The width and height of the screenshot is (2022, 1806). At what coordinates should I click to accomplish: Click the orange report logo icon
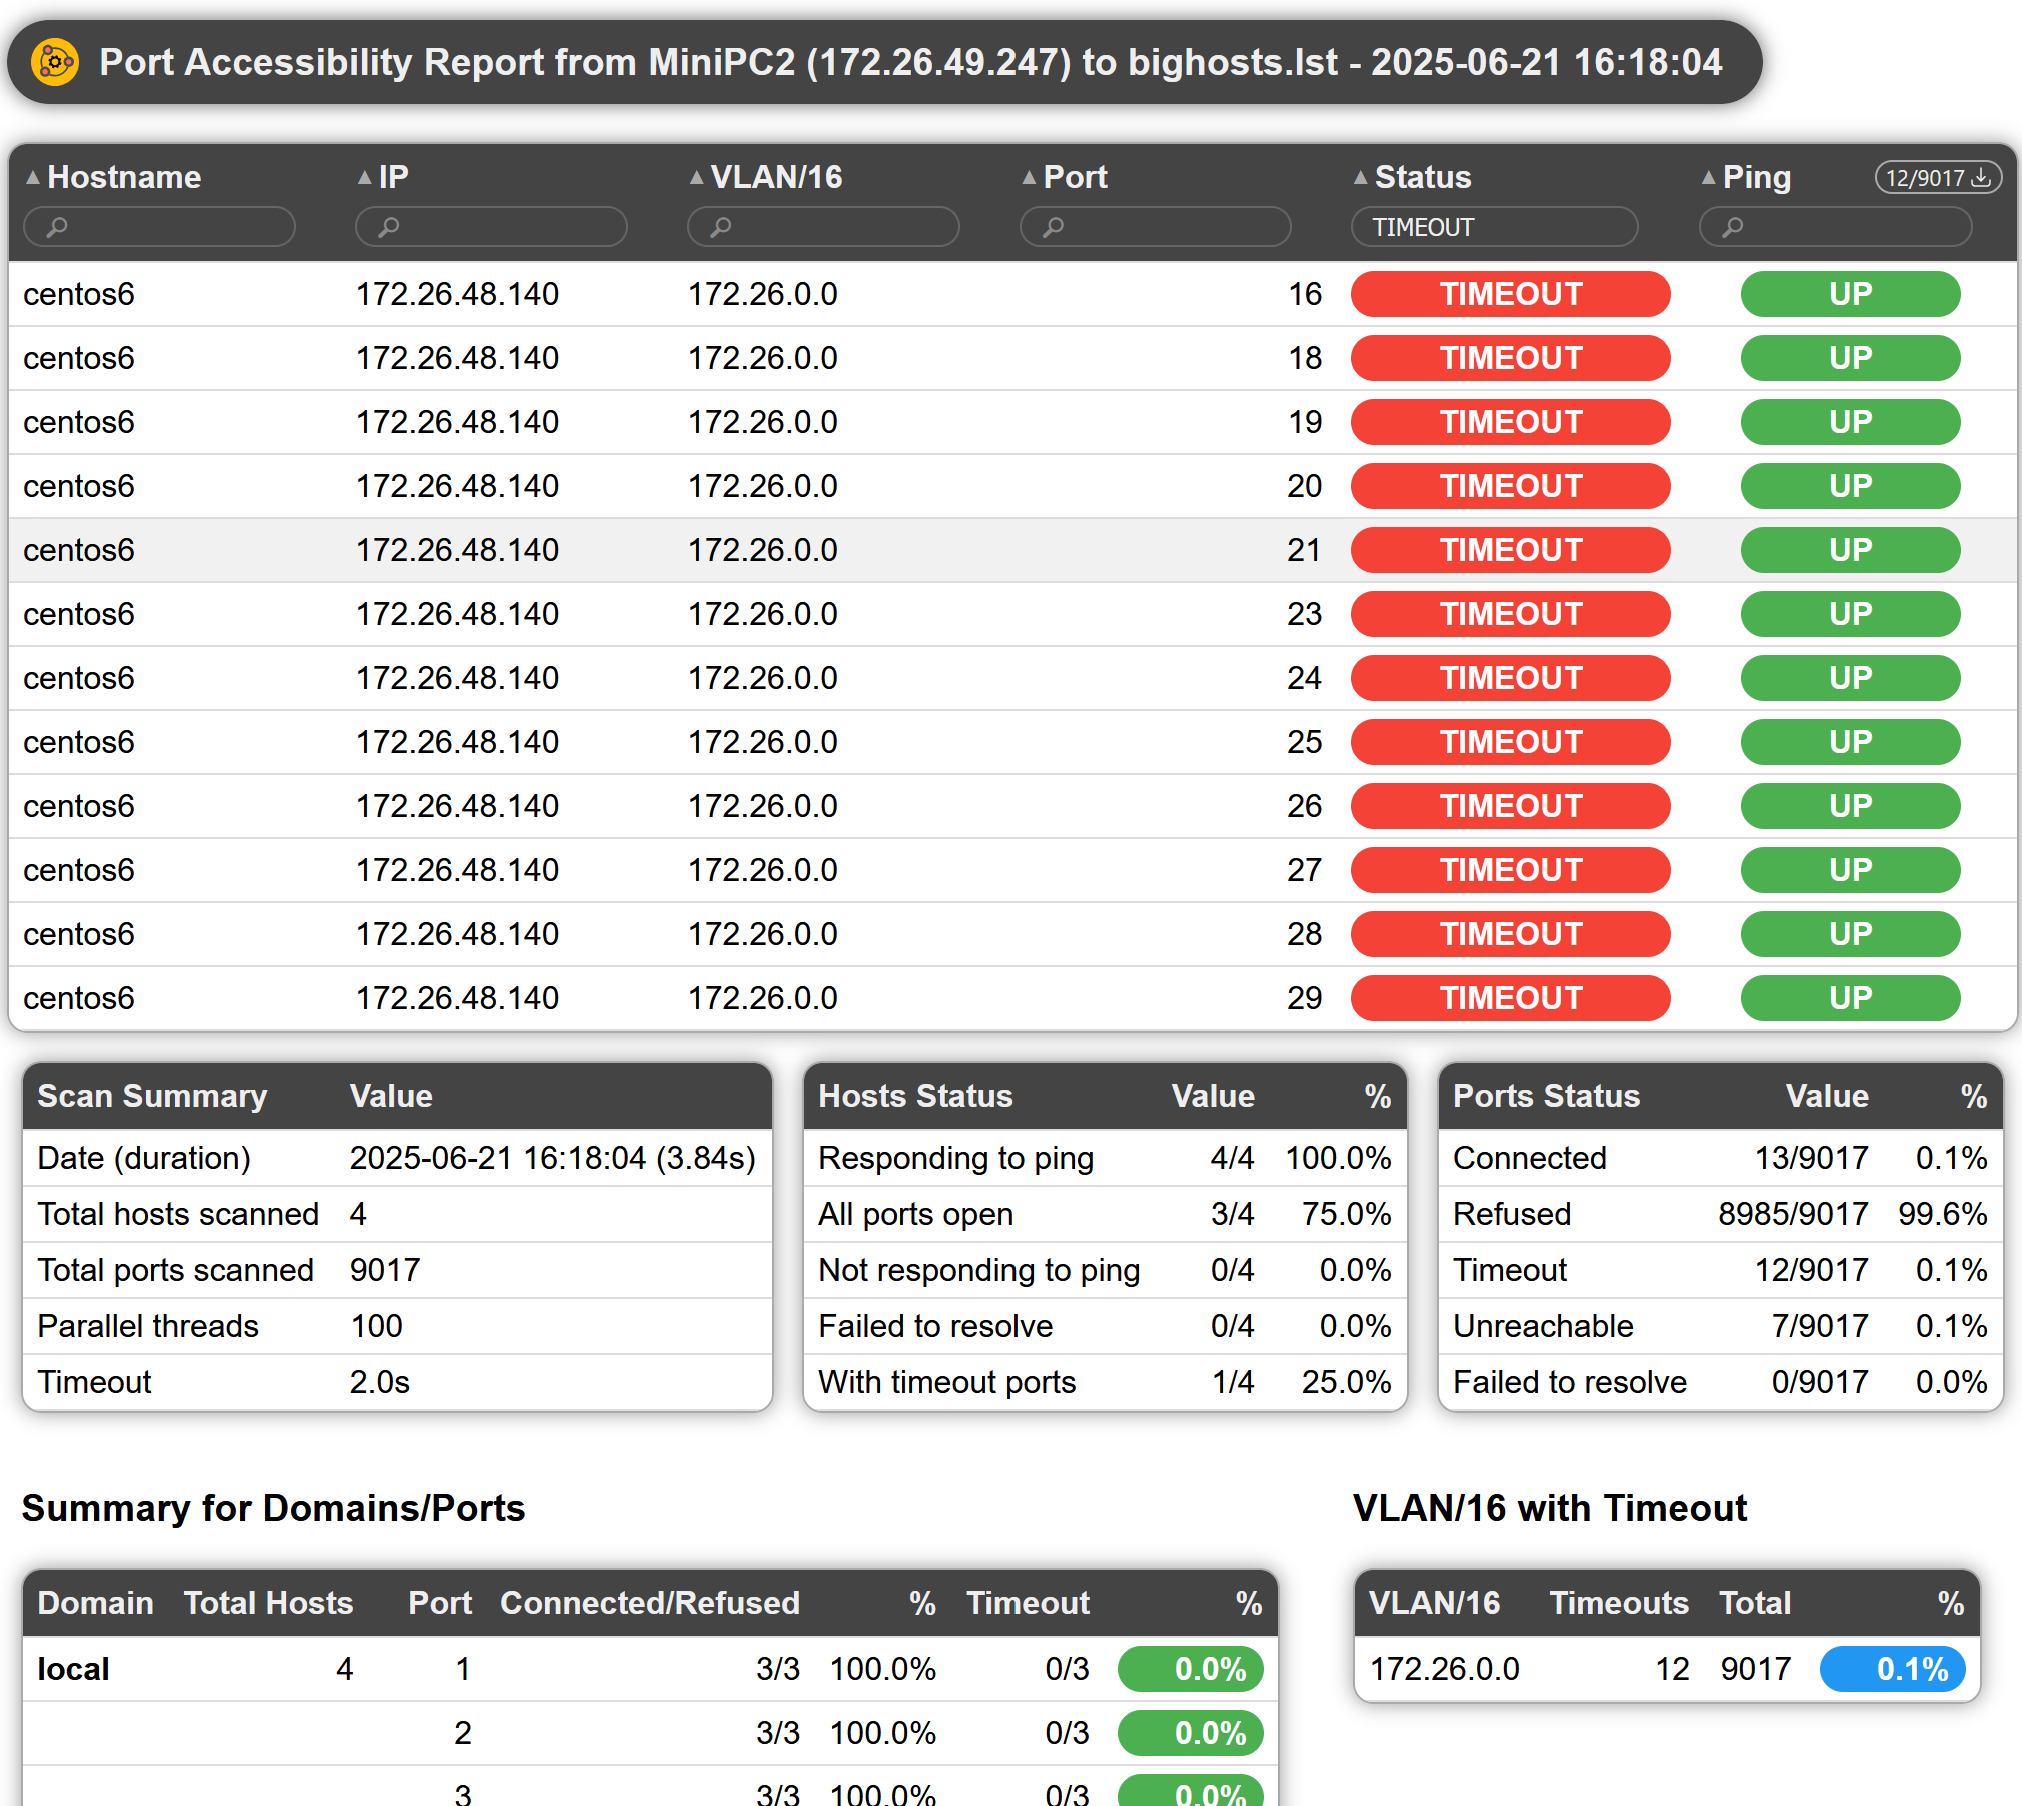55,62
